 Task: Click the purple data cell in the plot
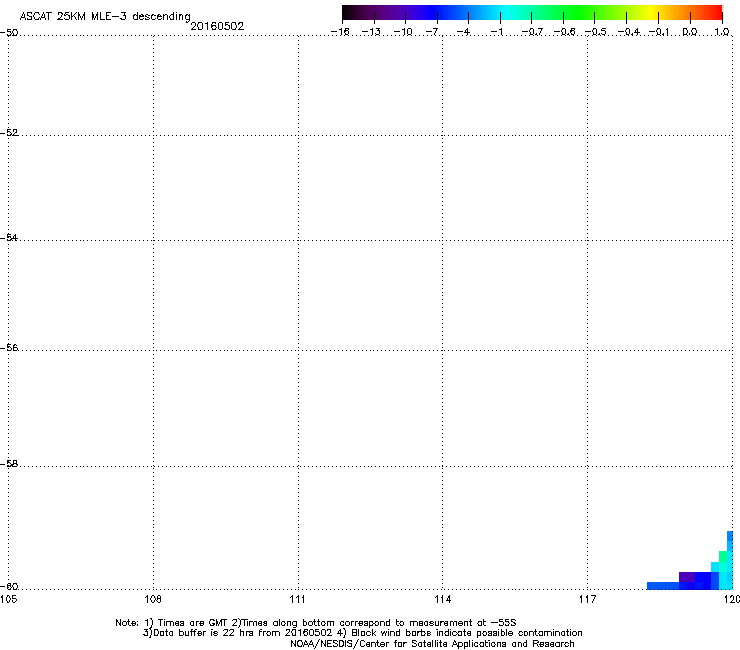(687, 577)
